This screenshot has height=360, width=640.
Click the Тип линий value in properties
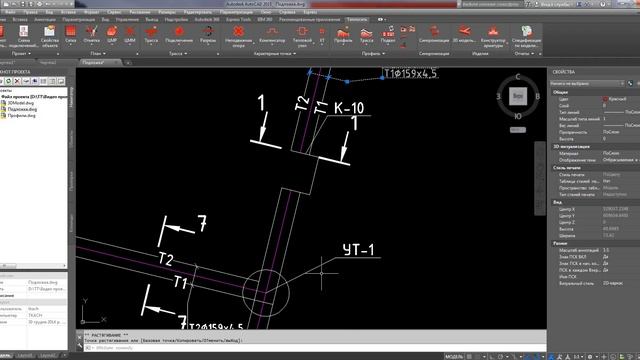tap(621, 112)
